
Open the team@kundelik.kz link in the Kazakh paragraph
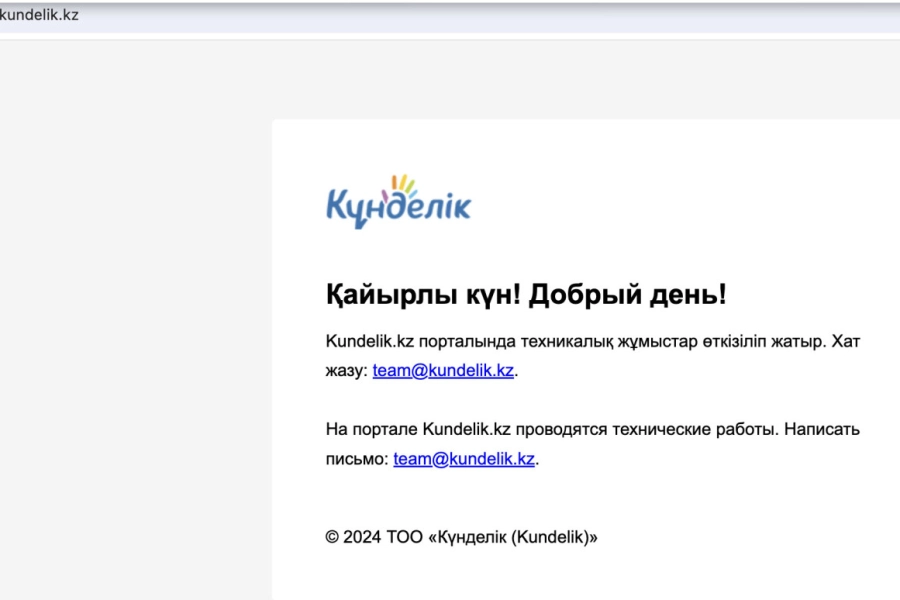tap(443, 369)
